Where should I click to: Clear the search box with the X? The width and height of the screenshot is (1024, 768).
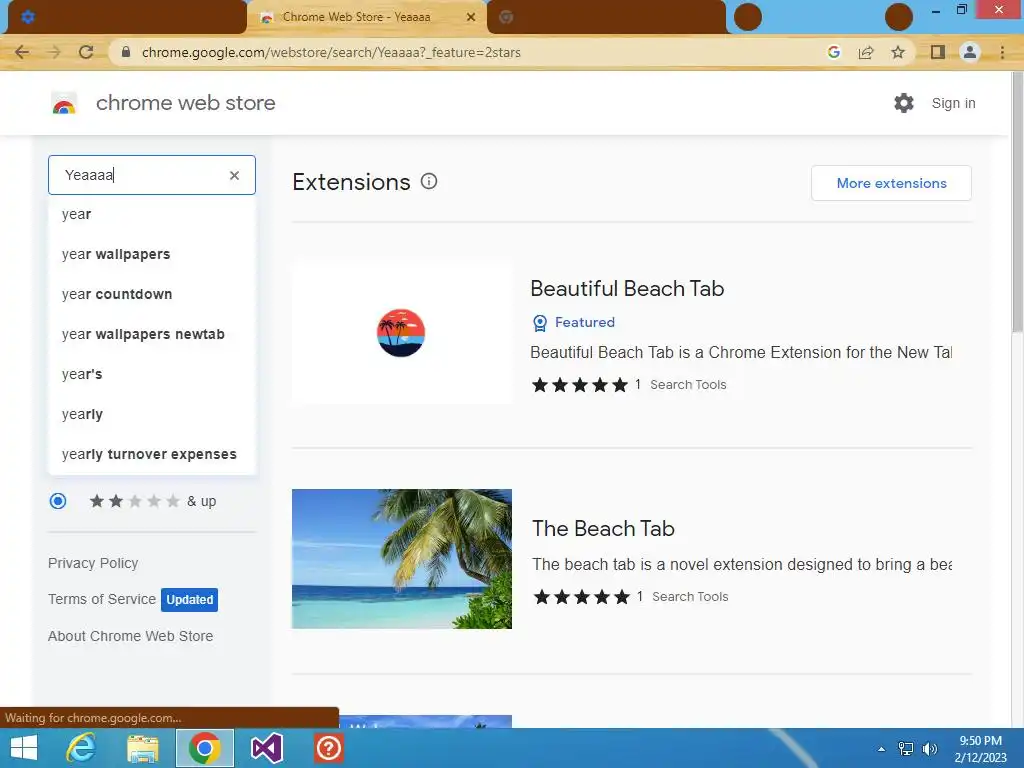pos(234,175)
